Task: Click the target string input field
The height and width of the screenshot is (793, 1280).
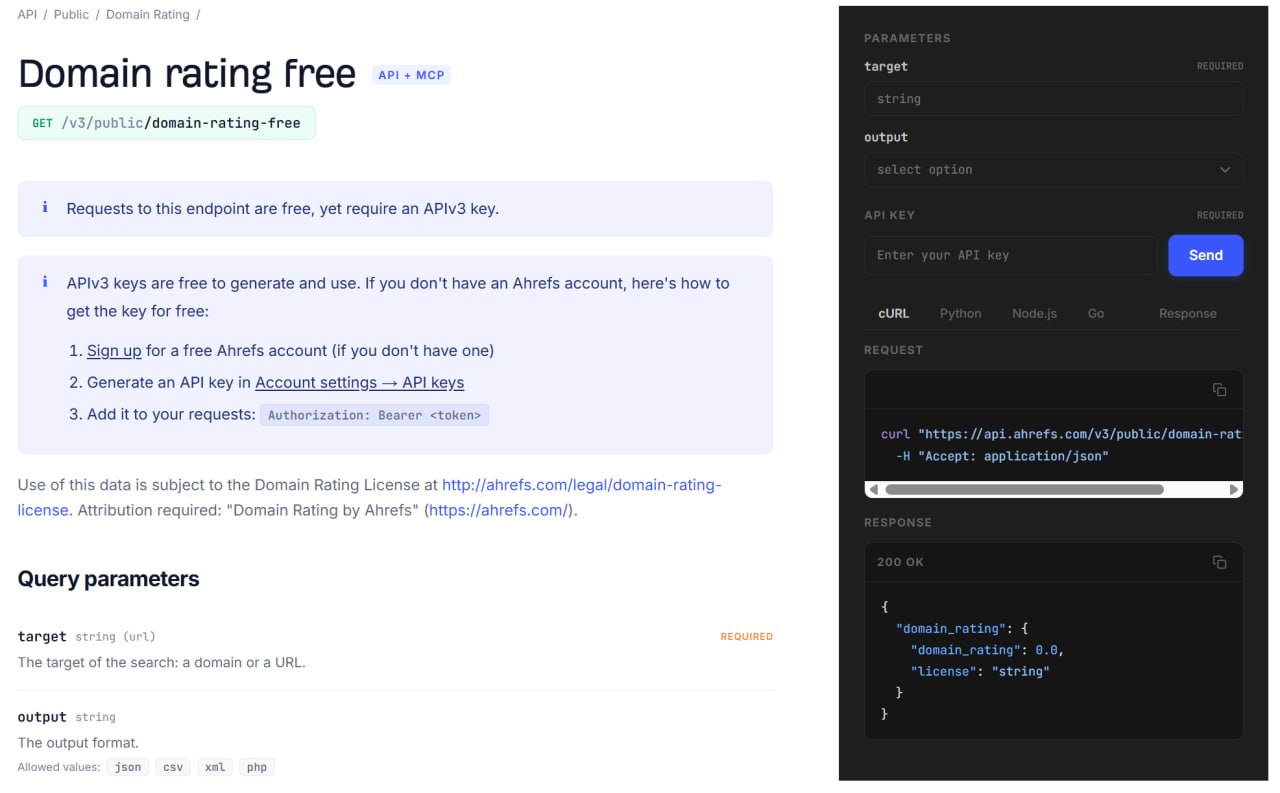Action: [1054, 99]
